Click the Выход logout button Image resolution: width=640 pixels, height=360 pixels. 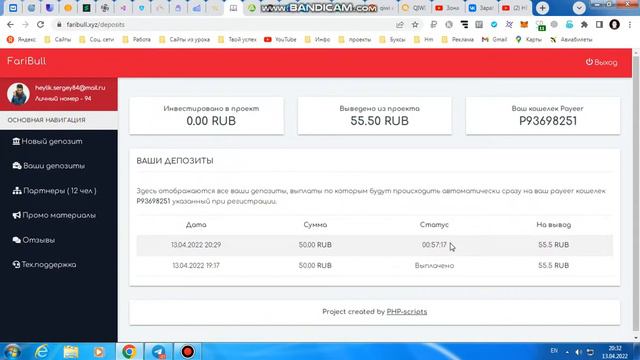point(602,62)
